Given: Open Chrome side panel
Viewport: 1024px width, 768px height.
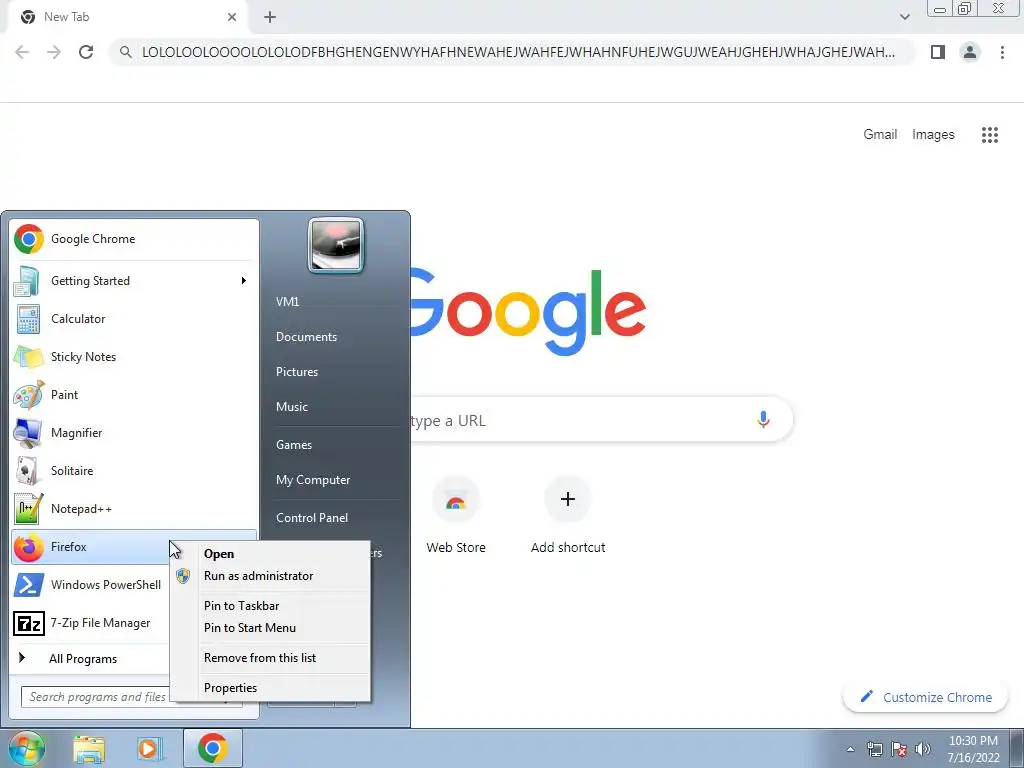Looking at the screenshot, I should 938,52.
